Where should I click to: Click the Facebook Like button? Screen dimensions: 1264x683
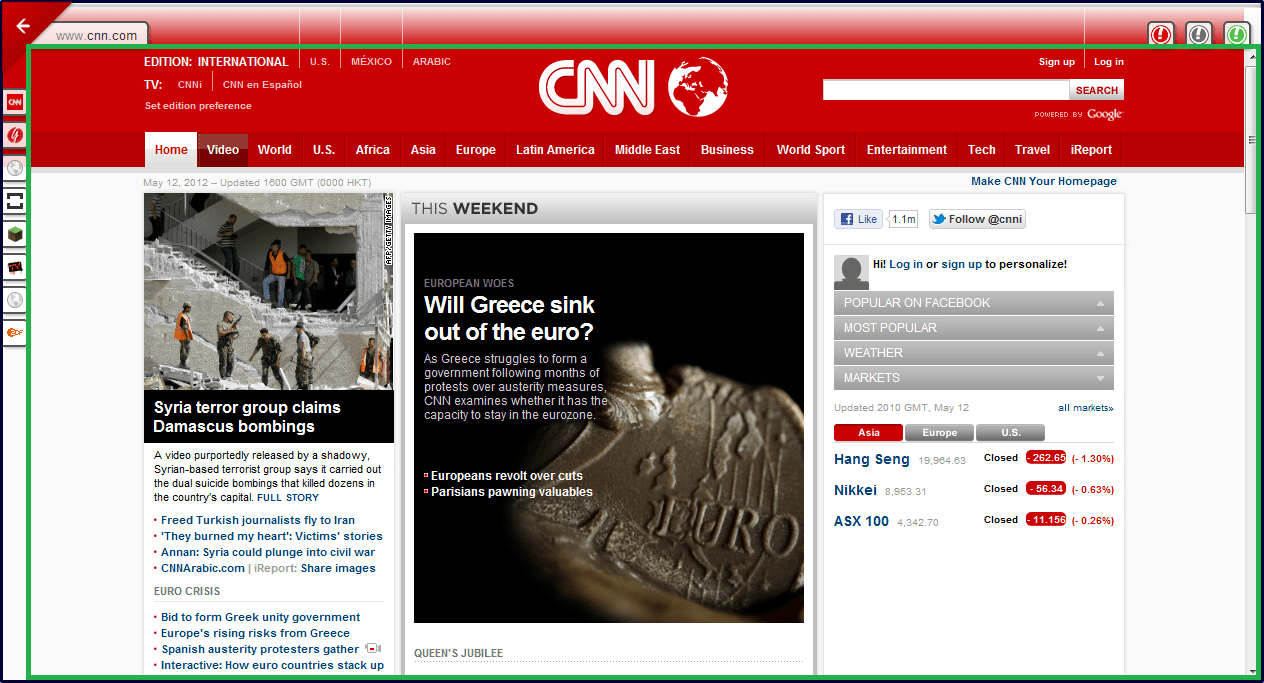(x=859, y=219)
